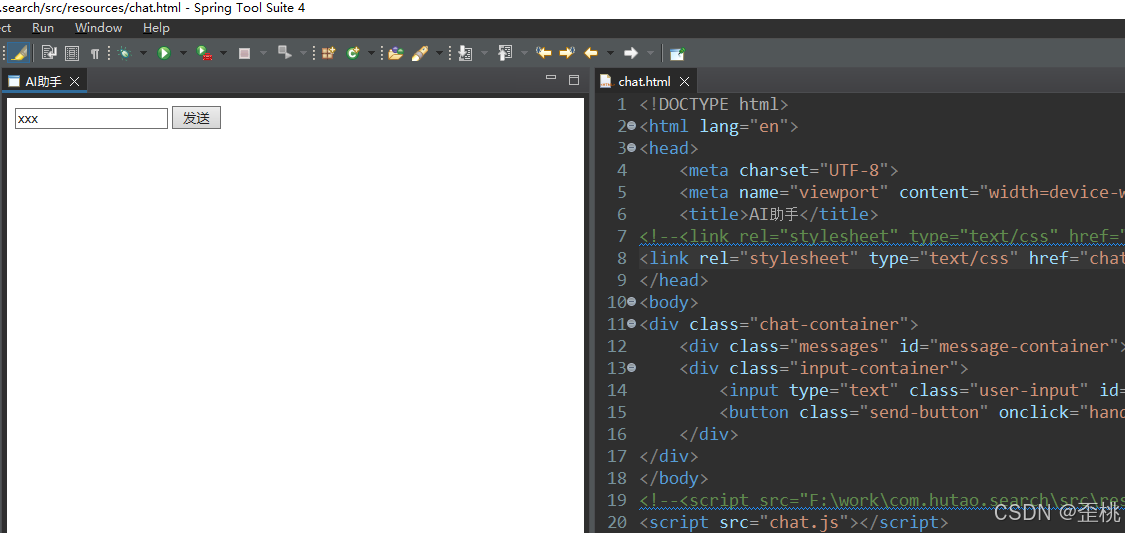The image size is (1125, 533).
Task: Toggle the Mark Occurrences highlighter icon
Action: pos(19,53)
